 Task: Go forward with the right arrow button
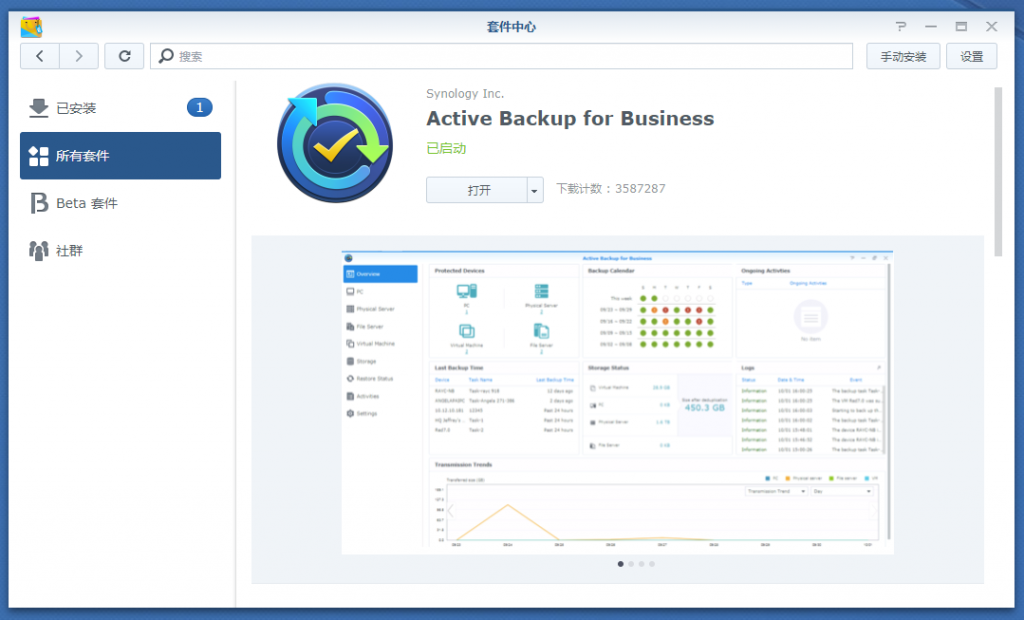(79, 56)
